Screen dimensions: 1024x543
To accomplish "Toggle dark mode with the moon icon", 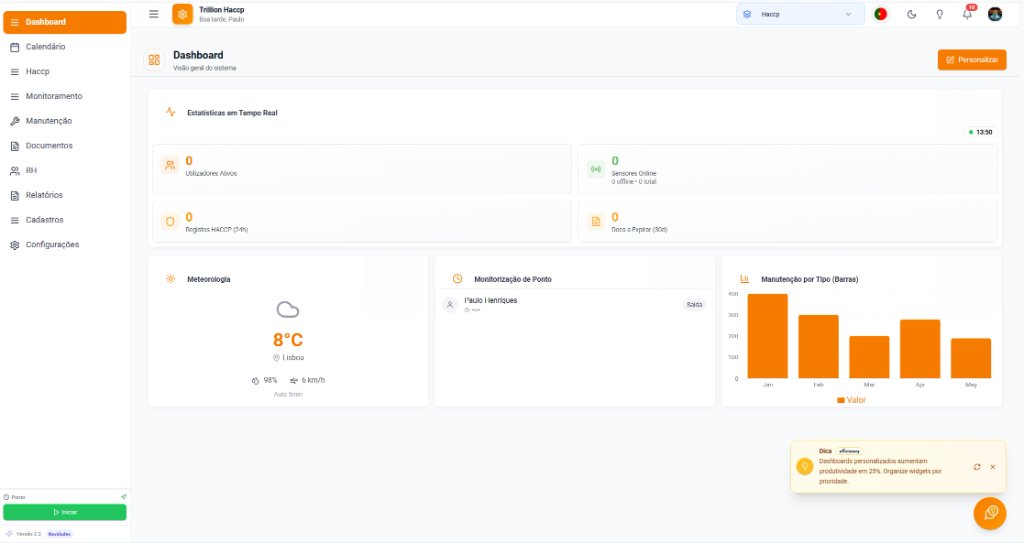I will (x=912, y=14).
